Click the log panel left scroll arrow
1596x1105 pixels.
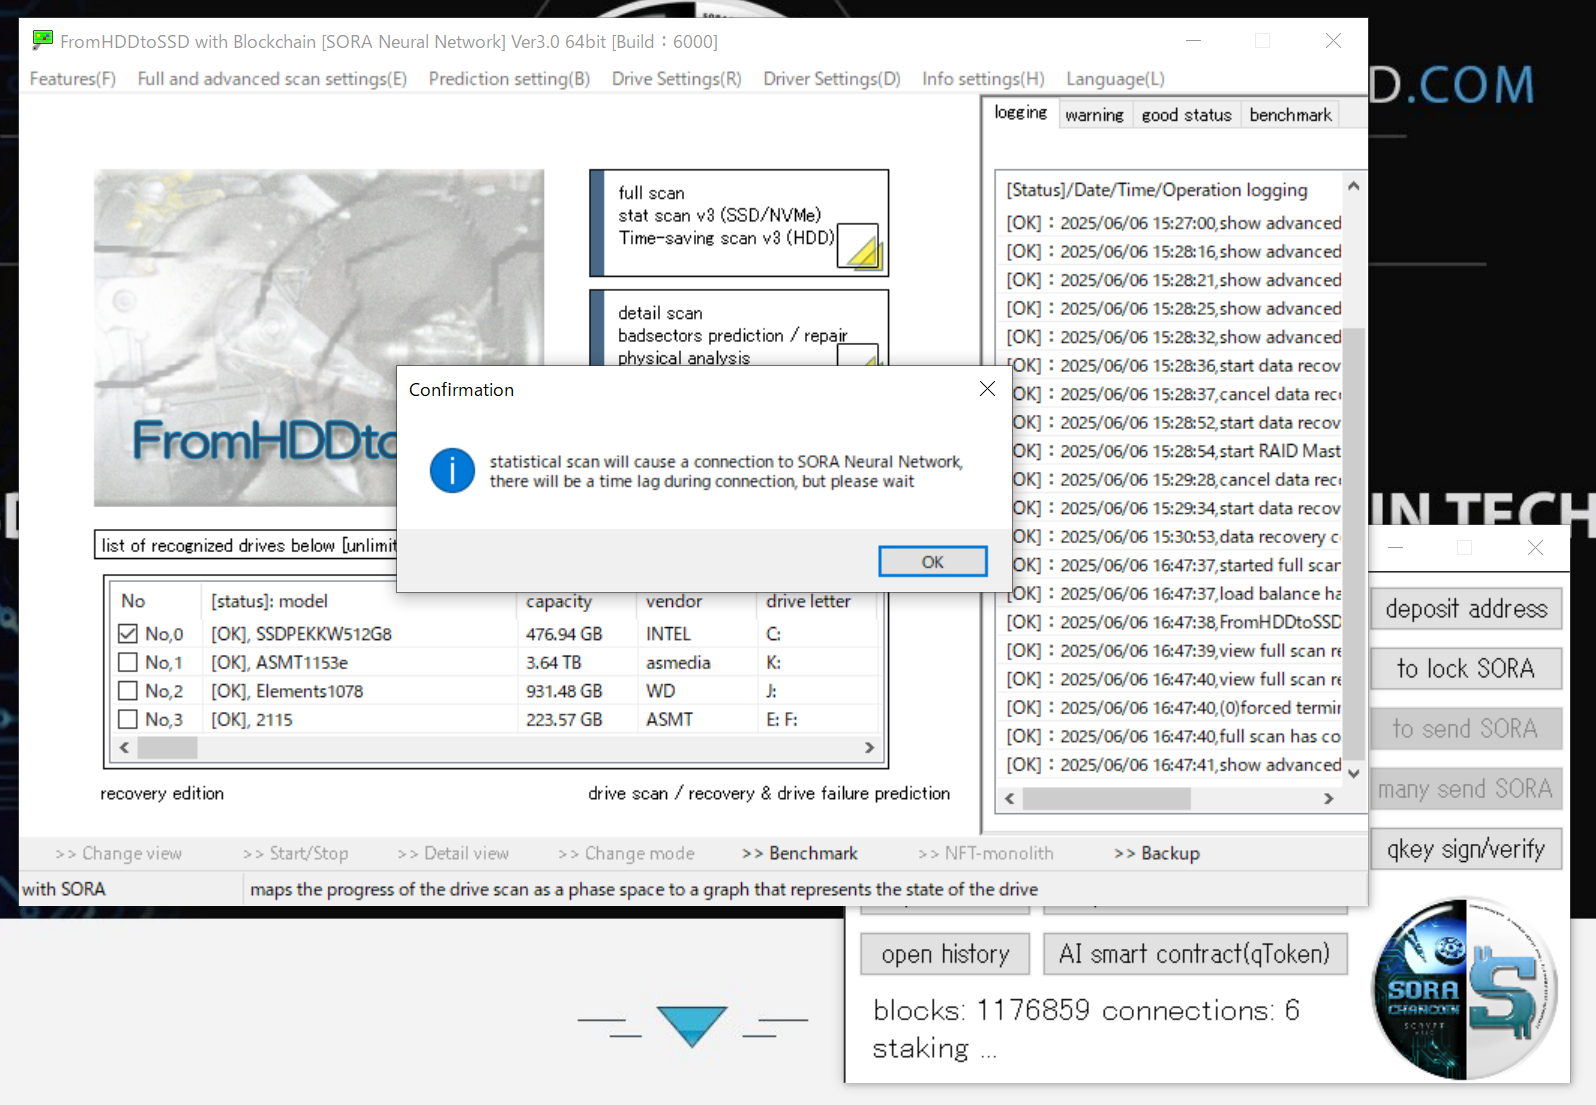click(1009, 798)
